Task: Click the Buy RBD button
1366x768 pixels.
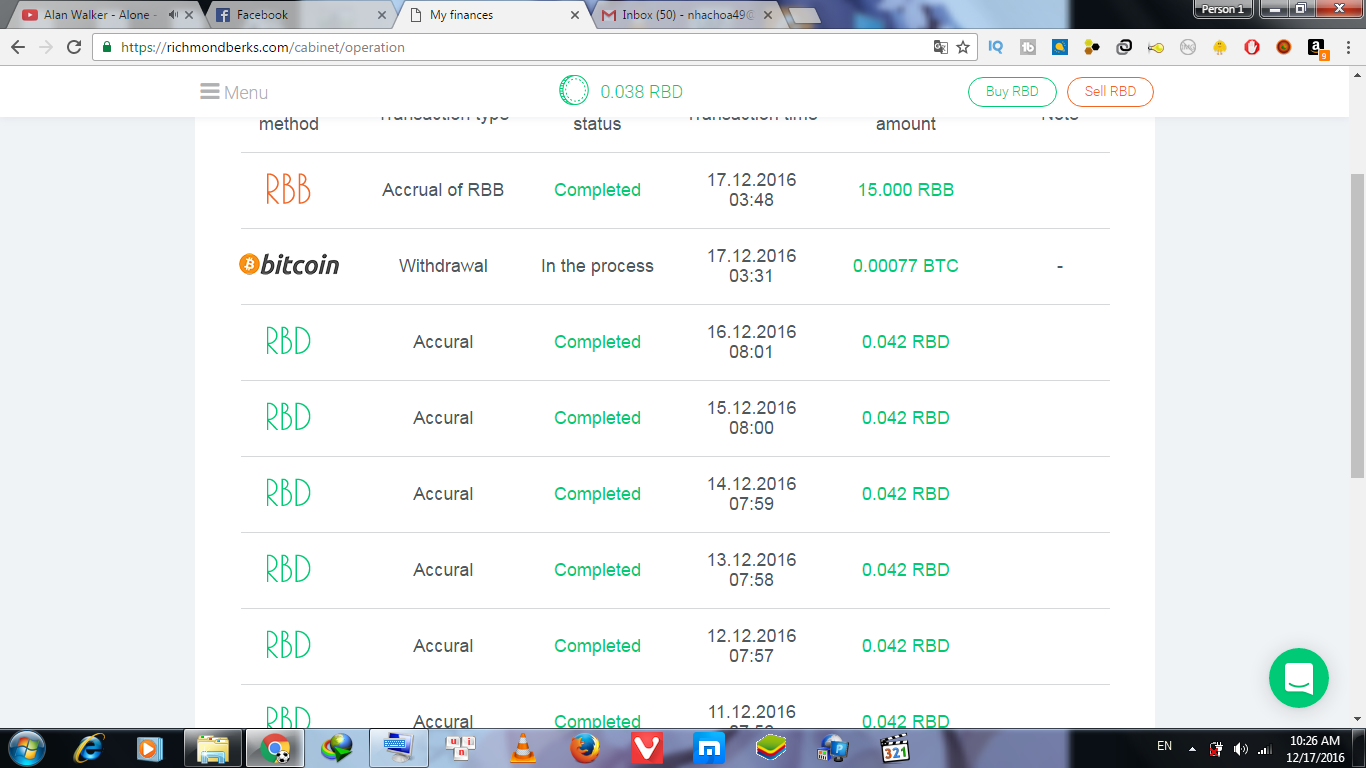Action: coord(1012,91)
